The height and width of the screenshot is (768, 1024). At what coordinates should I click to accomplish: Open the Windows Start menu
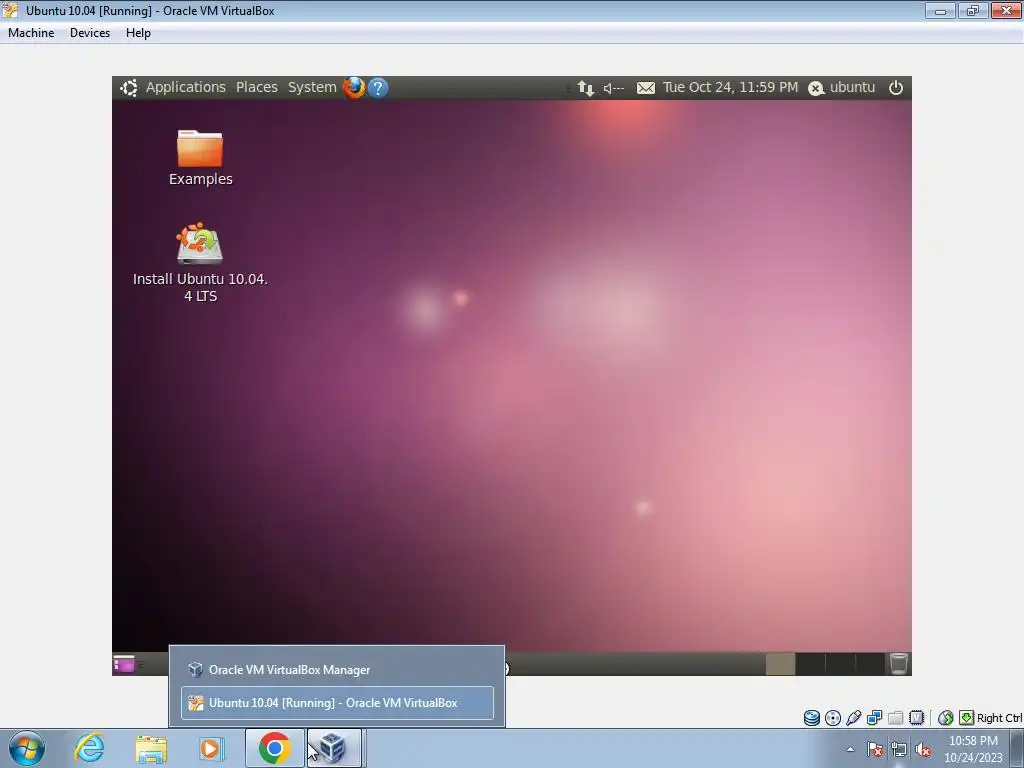(27, 748)
